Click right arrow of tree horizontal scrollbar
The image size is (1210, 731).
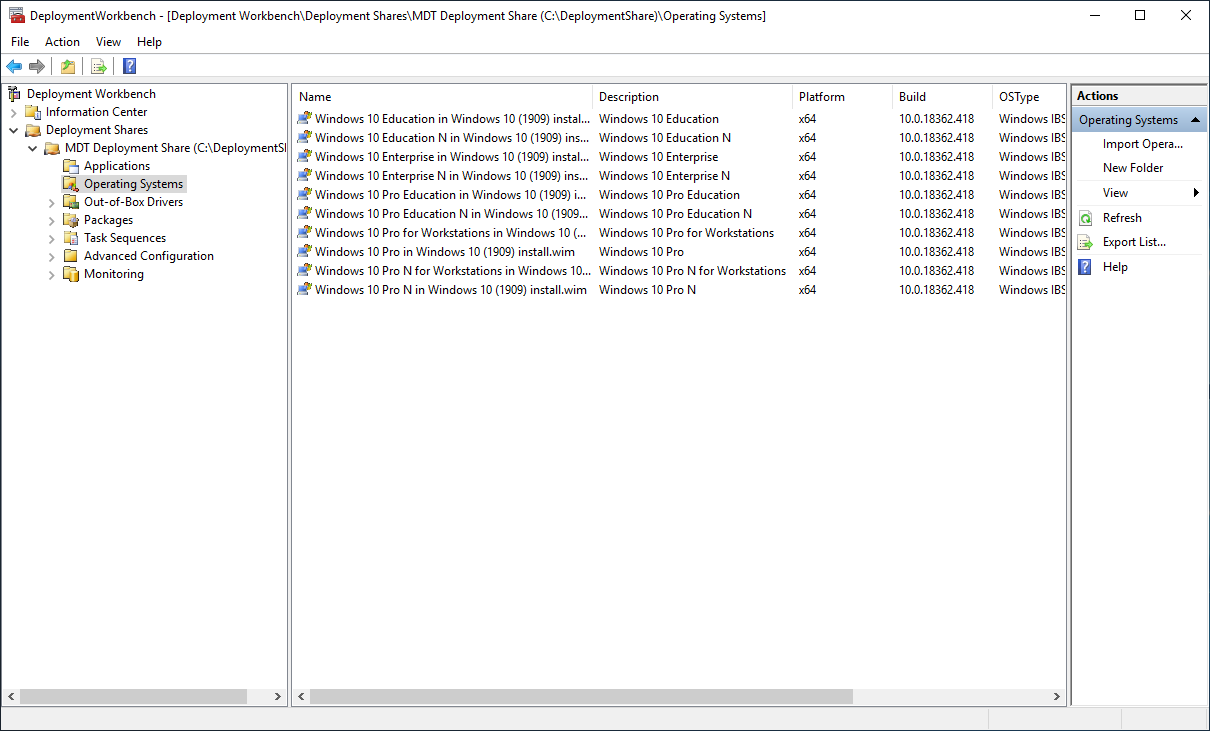pyautogui.click(x=278, y=696)
